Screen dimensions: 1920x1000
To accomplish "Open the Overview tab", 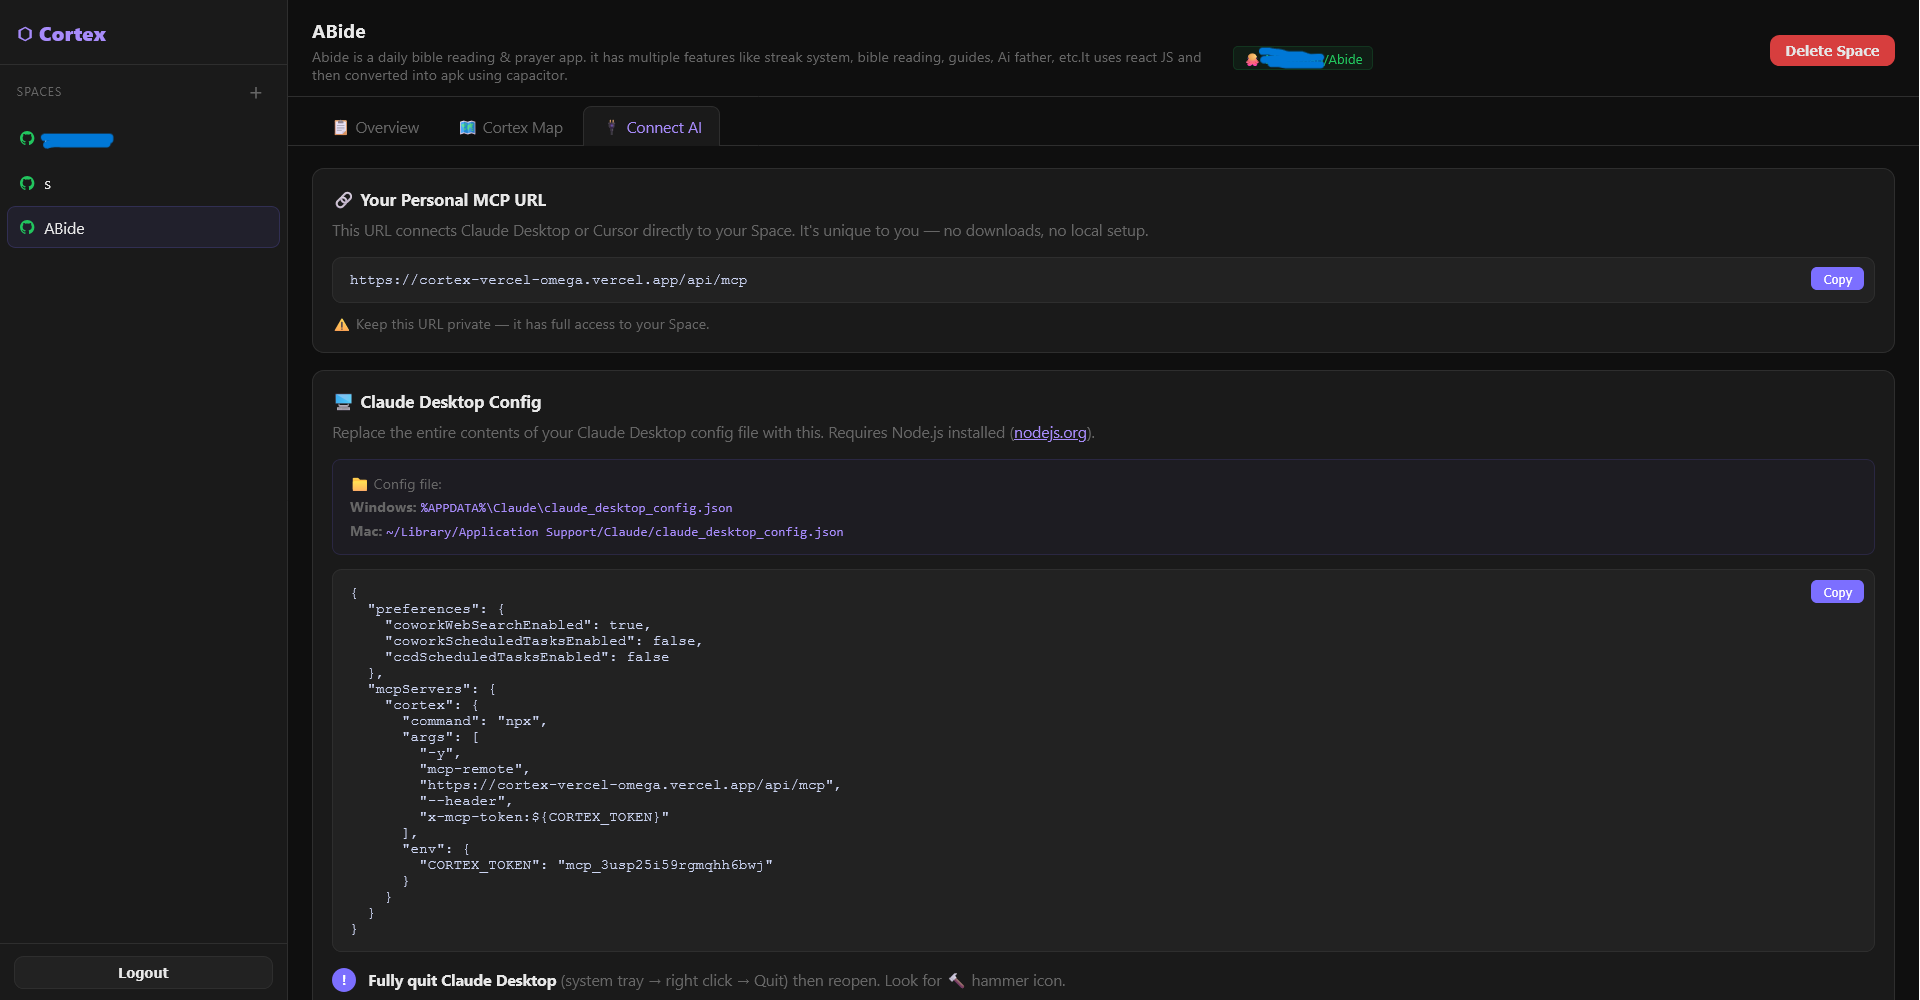I will (376, 127).
